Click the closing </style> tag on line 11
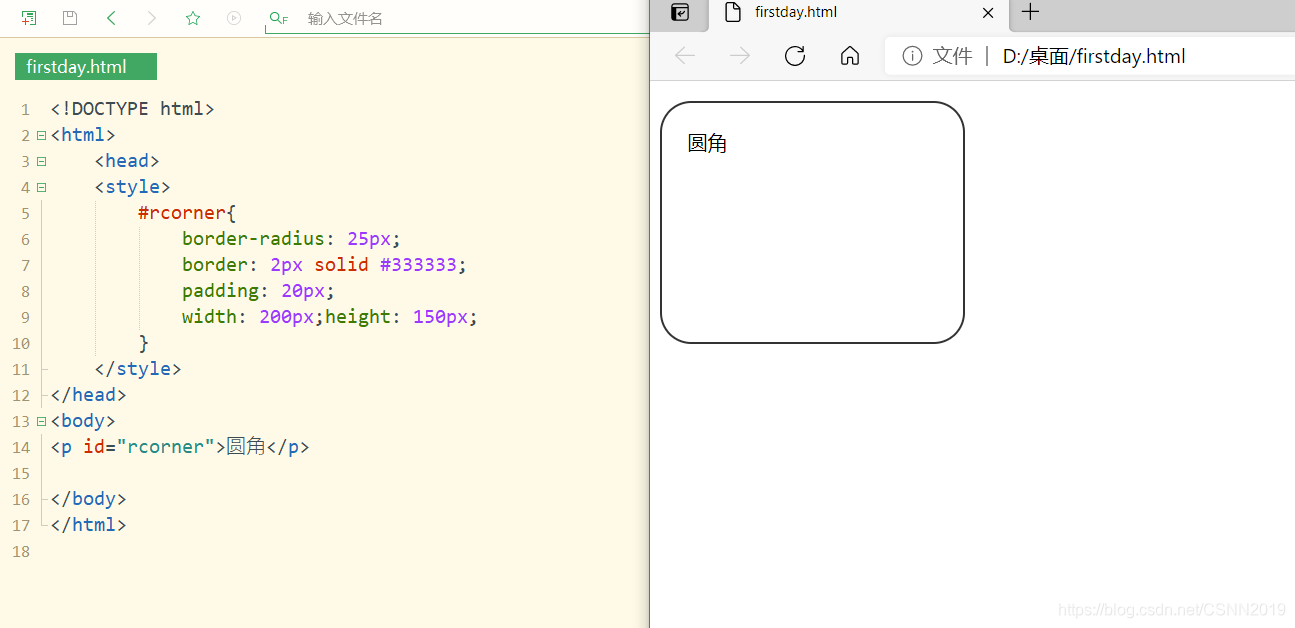The image size is (1295, 628). (138, 369)
